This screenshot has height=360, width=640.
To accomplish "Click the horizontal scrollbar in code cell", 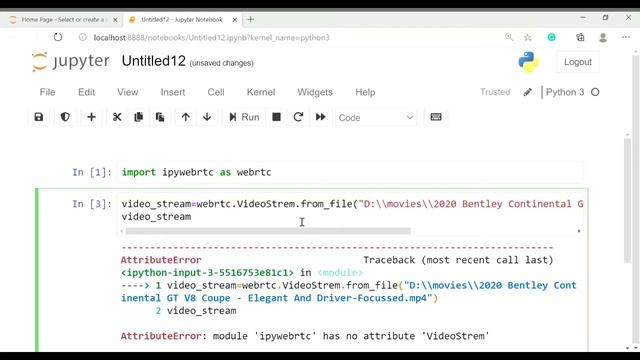I will coord(268,231).
